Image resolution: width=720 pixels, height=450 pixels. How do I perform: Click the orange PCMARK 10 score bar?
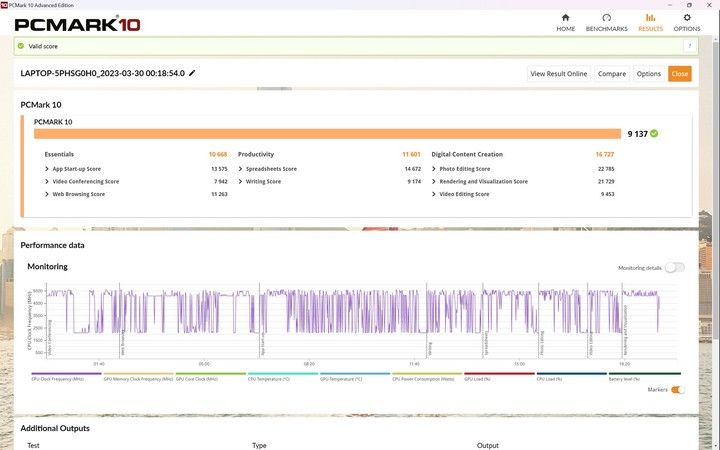(x=327, y=134)
